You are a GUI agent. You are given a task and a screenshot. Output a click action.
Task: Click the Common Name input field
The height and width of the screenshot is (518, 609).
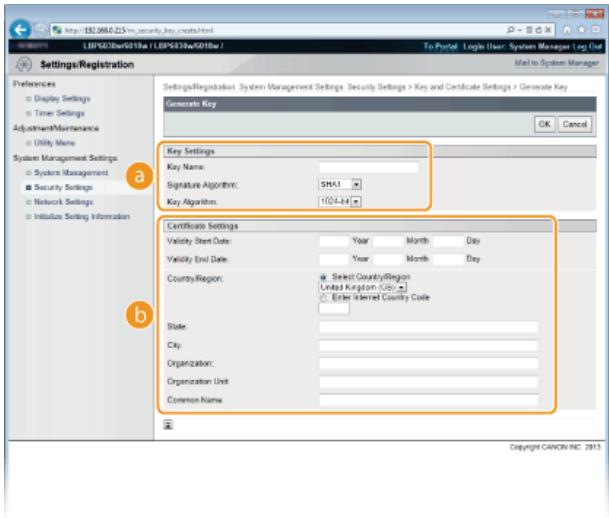(428, 400)
